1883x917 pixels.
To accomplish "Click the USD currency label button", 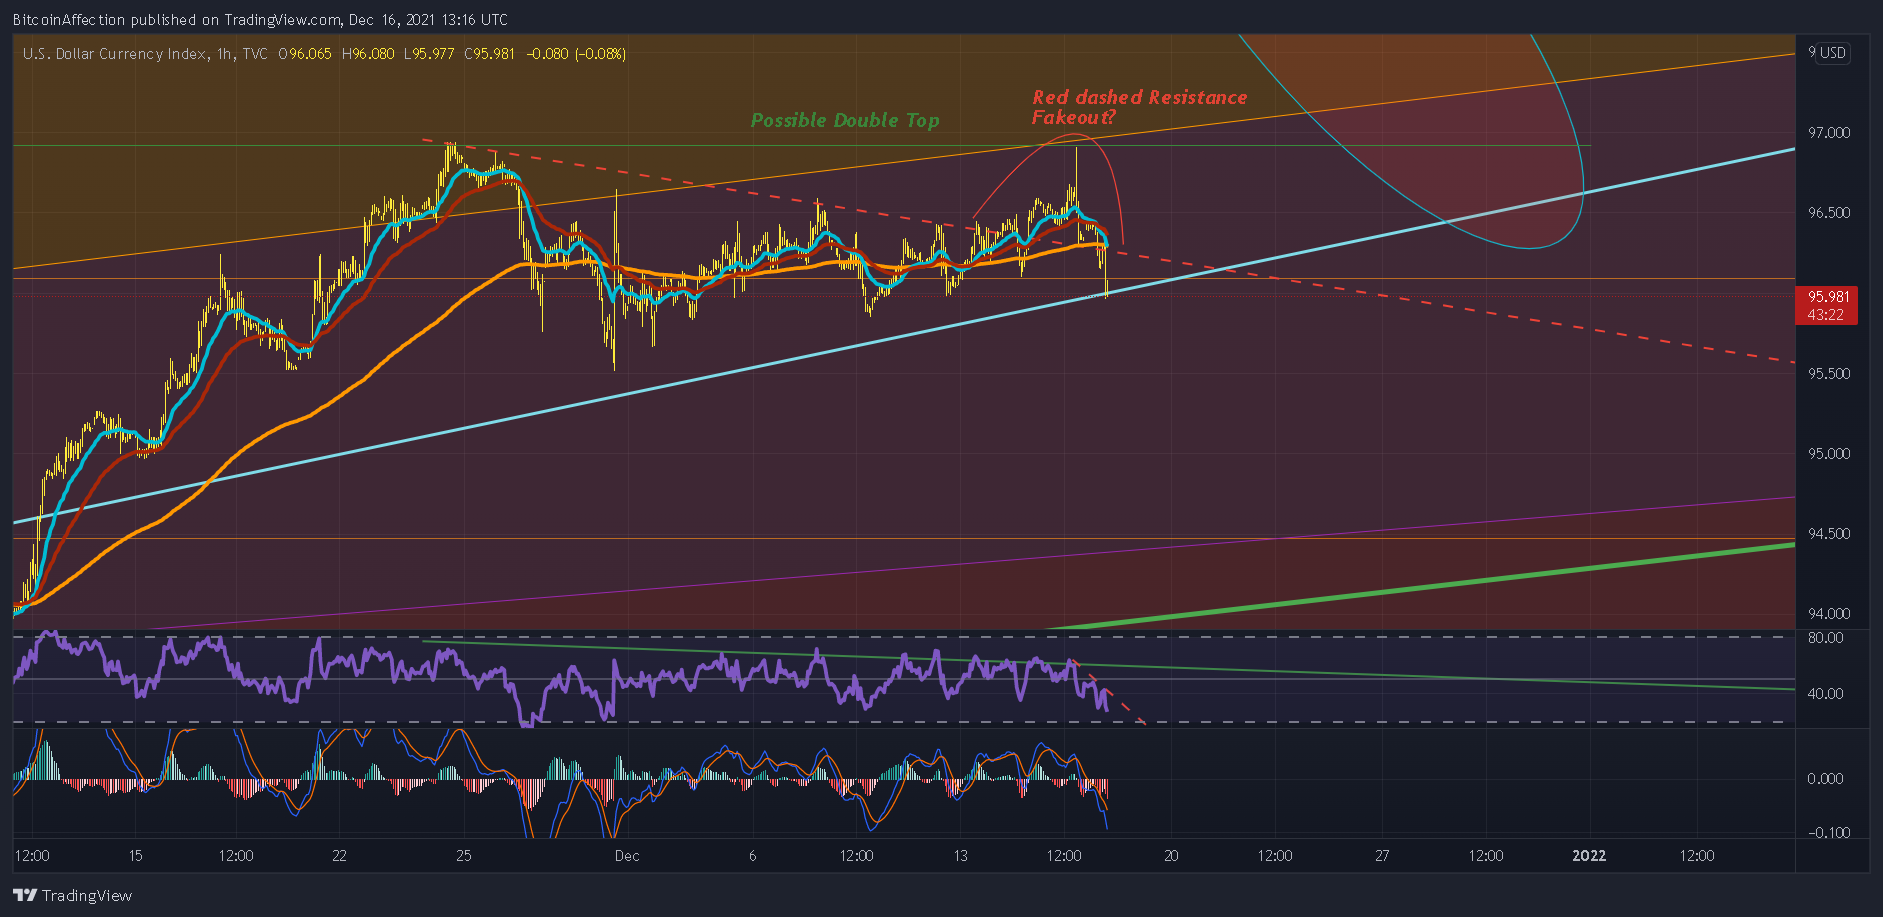I will [x=1832, y=53].
